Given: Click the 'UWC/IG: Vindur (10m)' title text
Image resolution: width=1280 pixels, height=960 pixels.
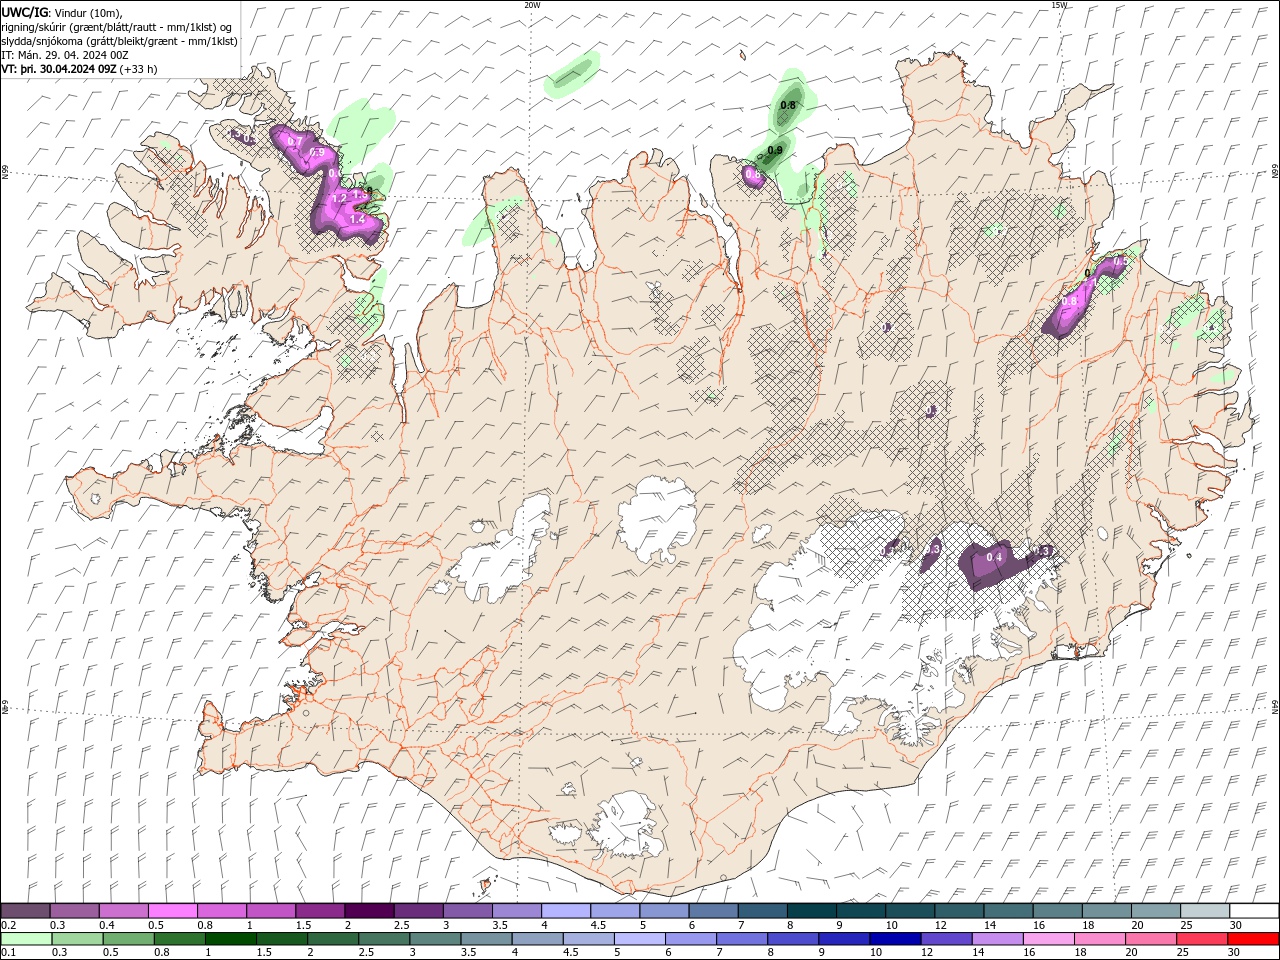Looking at the screenshot, I should pos(61,12).
